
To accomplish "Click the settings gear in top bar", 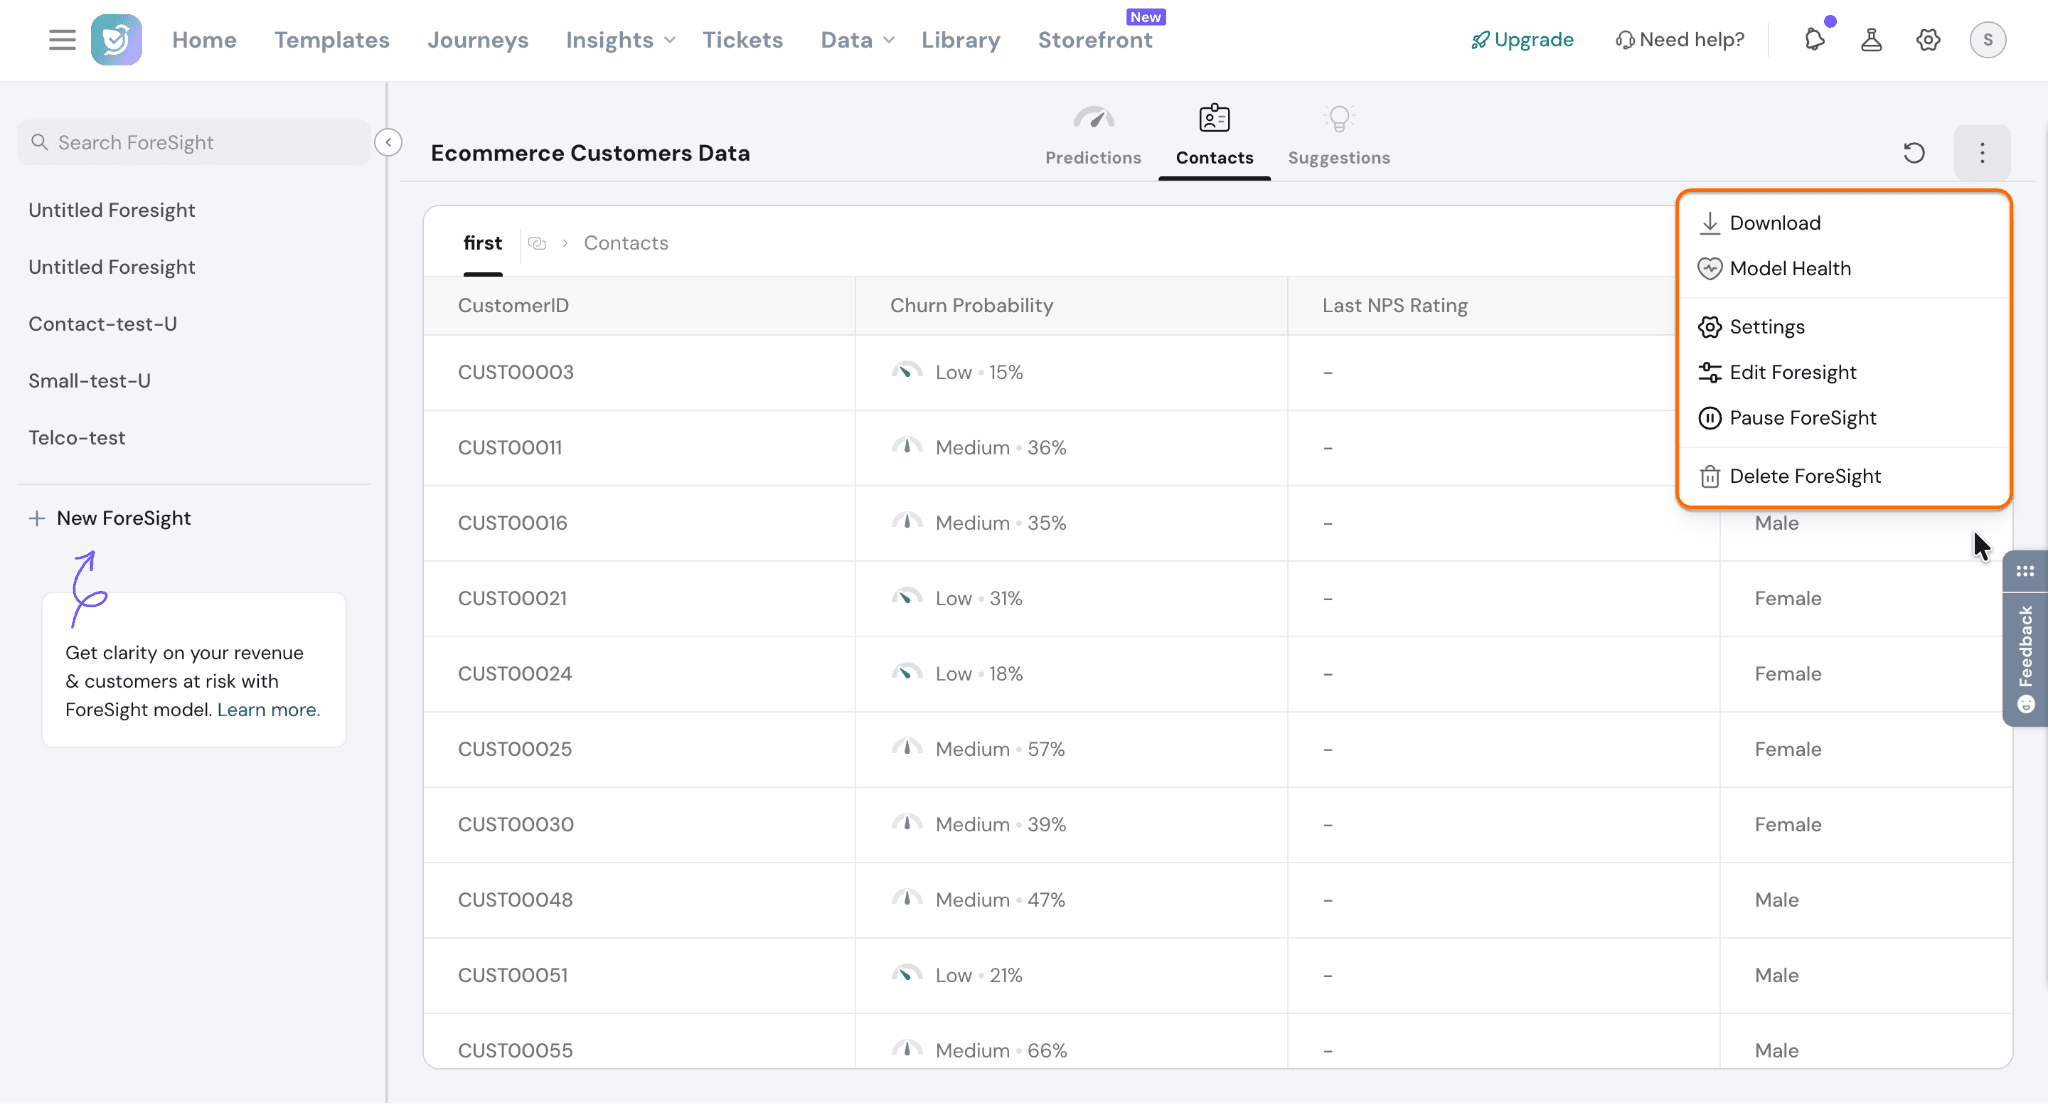I will (x=1928, y=40).
